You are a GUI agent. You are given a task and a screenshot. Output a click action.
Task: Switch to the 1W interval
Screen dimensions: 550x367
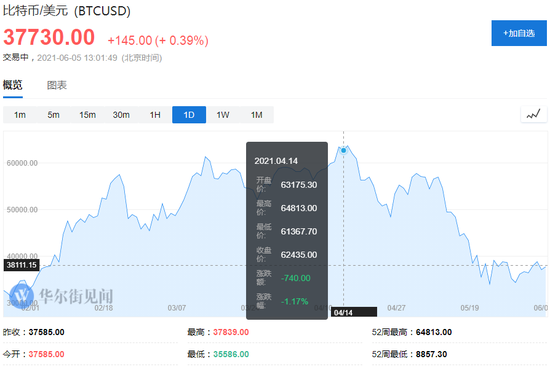tap(223, 115)
